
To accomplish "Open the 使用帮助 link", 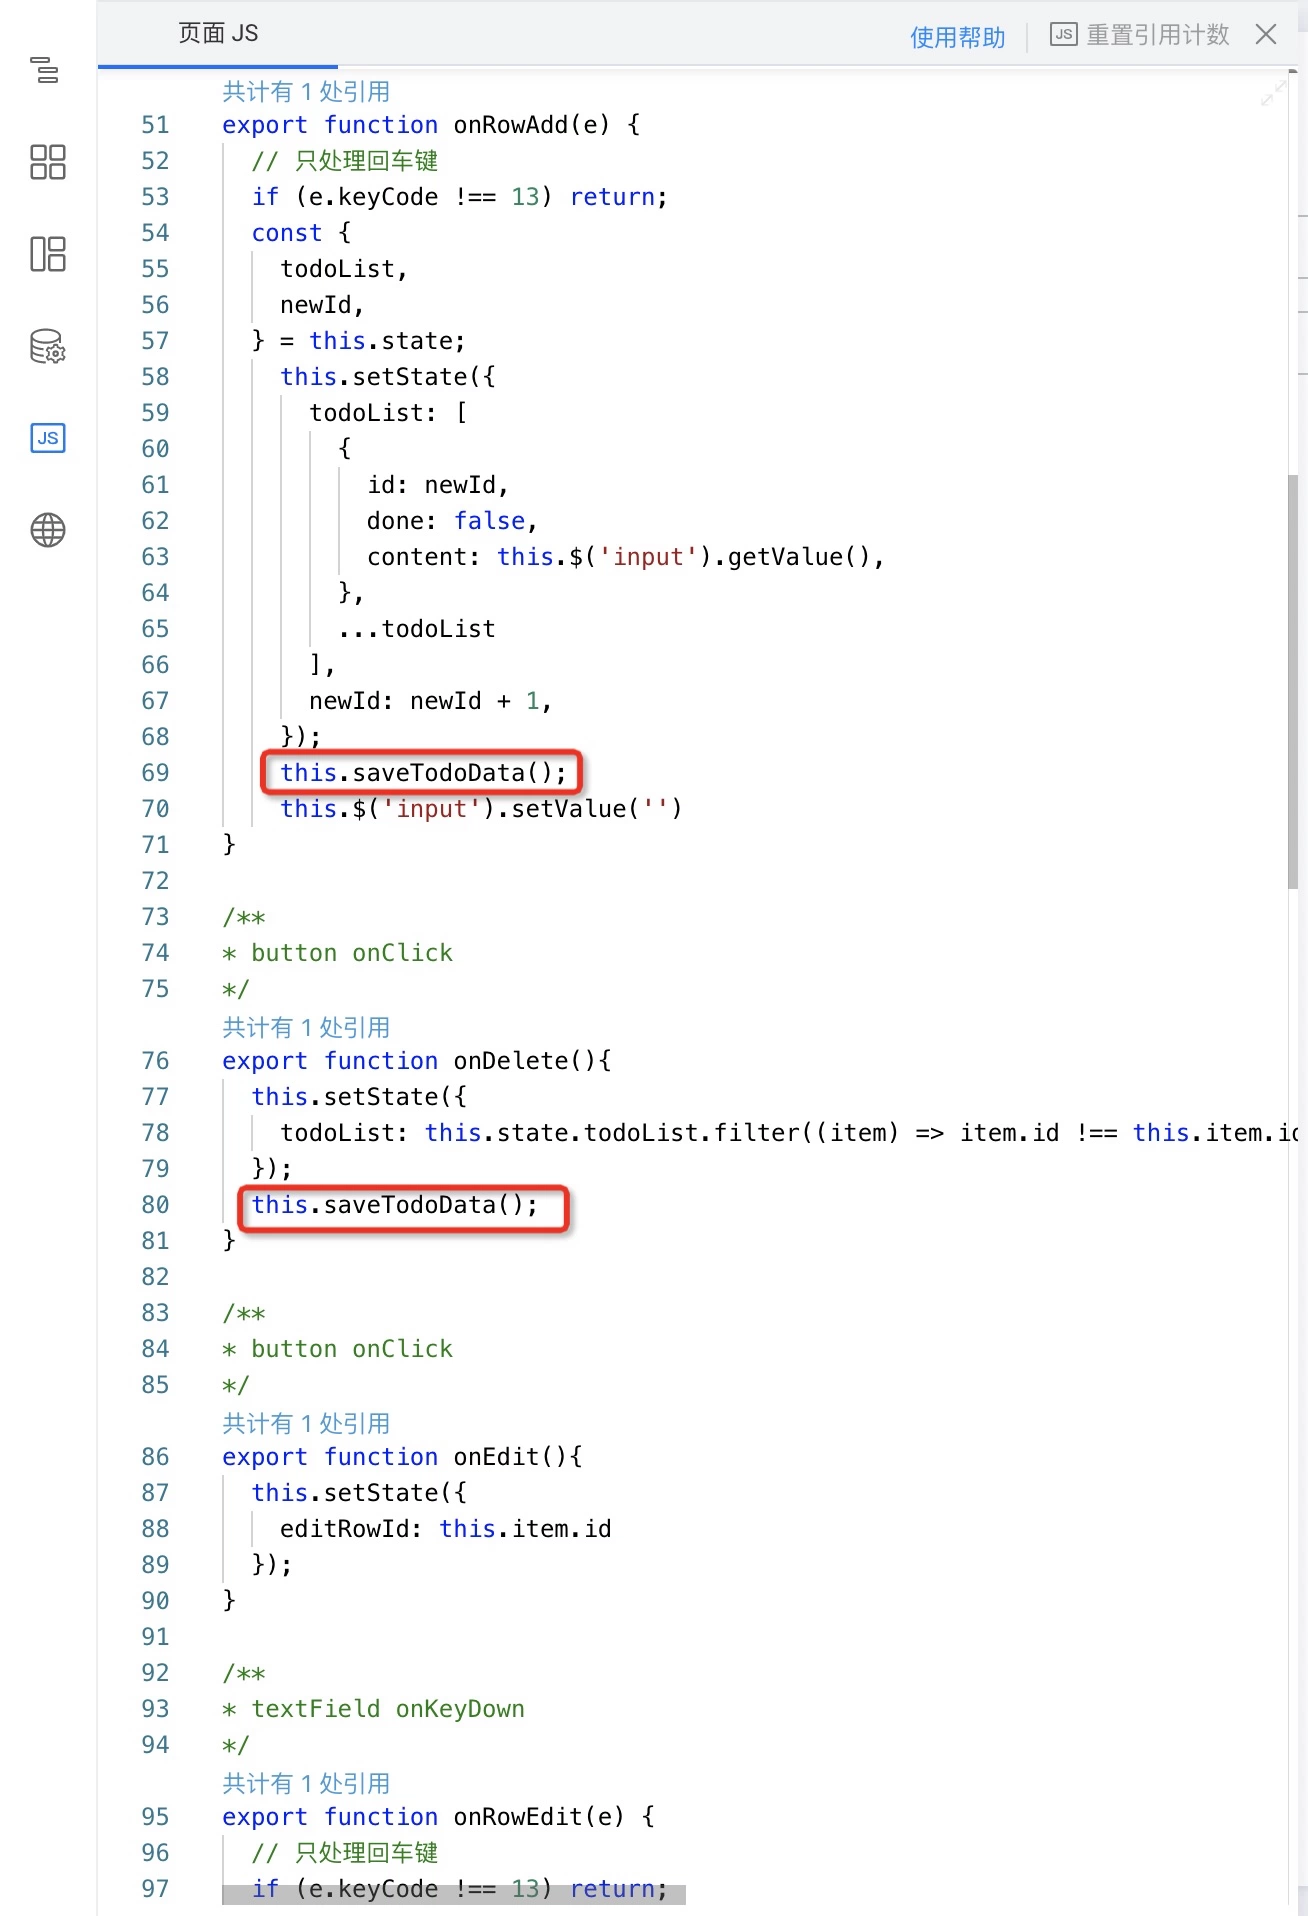I will coord(957,37).
